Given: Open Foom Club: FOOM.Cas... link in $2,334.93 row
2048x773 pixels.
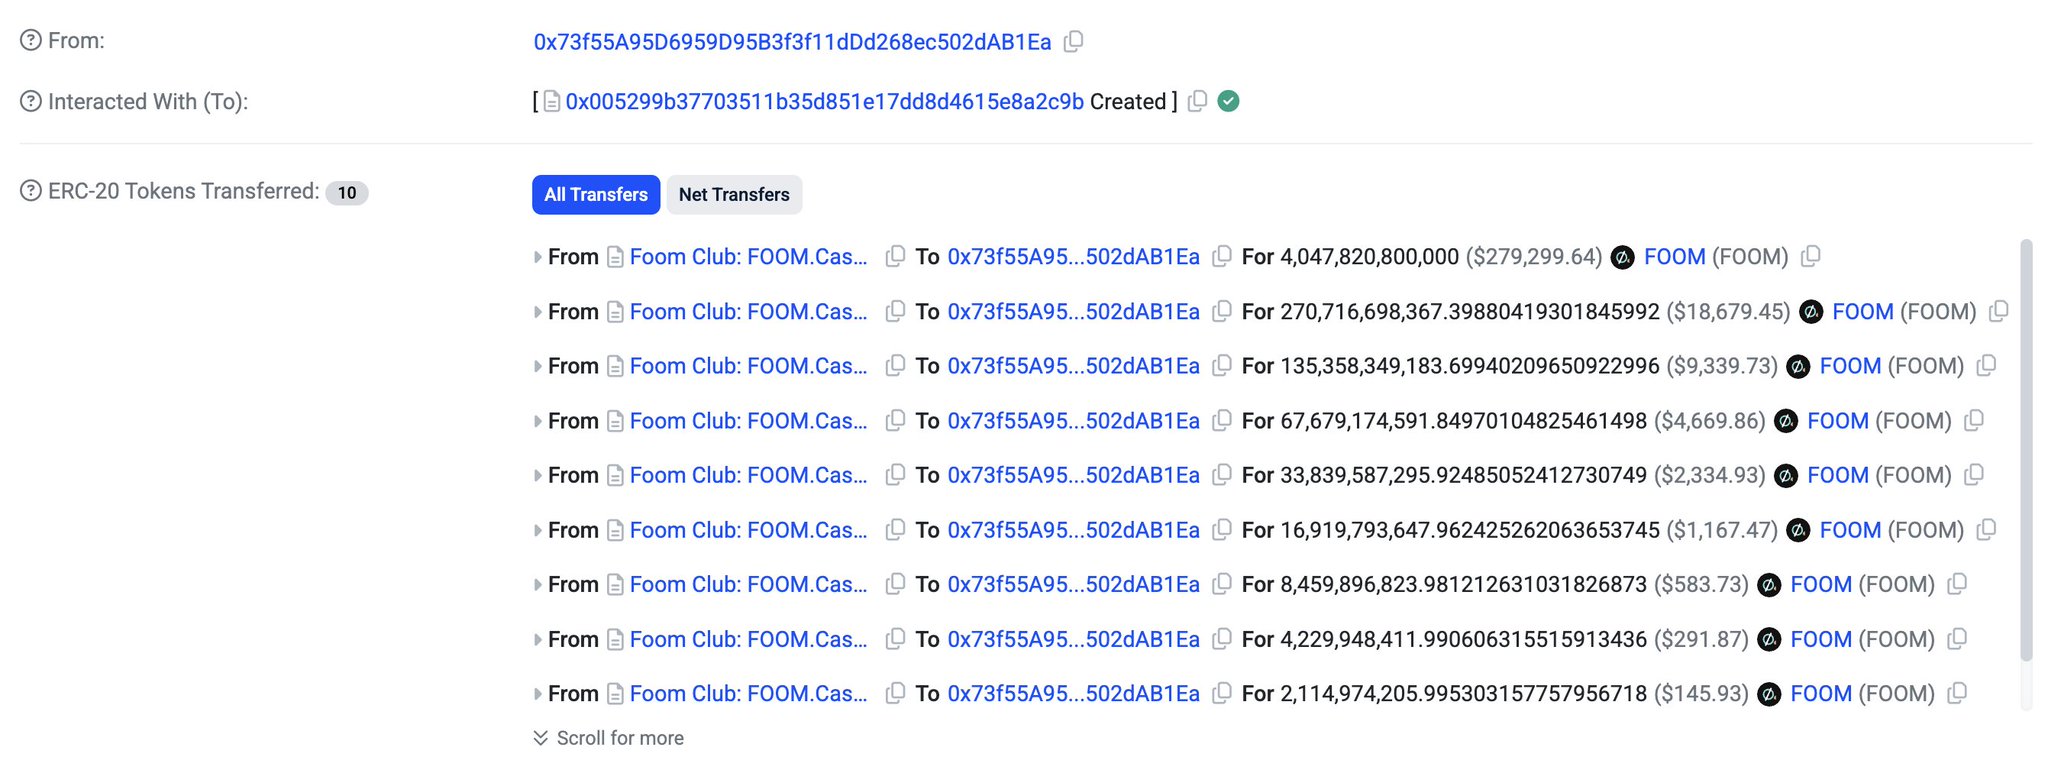Looking at the screenshot, I should [x=748, y=476].
